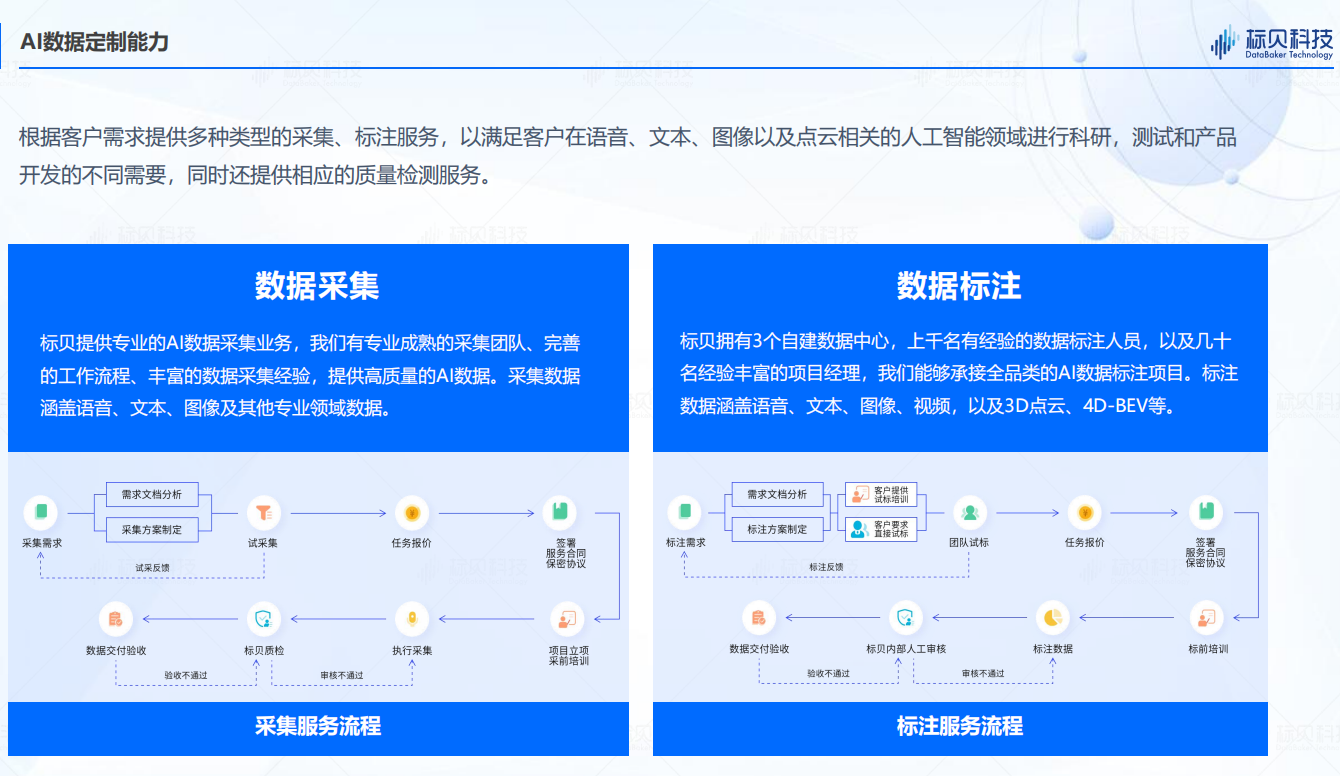
Task: Click the 试采反馈 label
Action: 152,567
